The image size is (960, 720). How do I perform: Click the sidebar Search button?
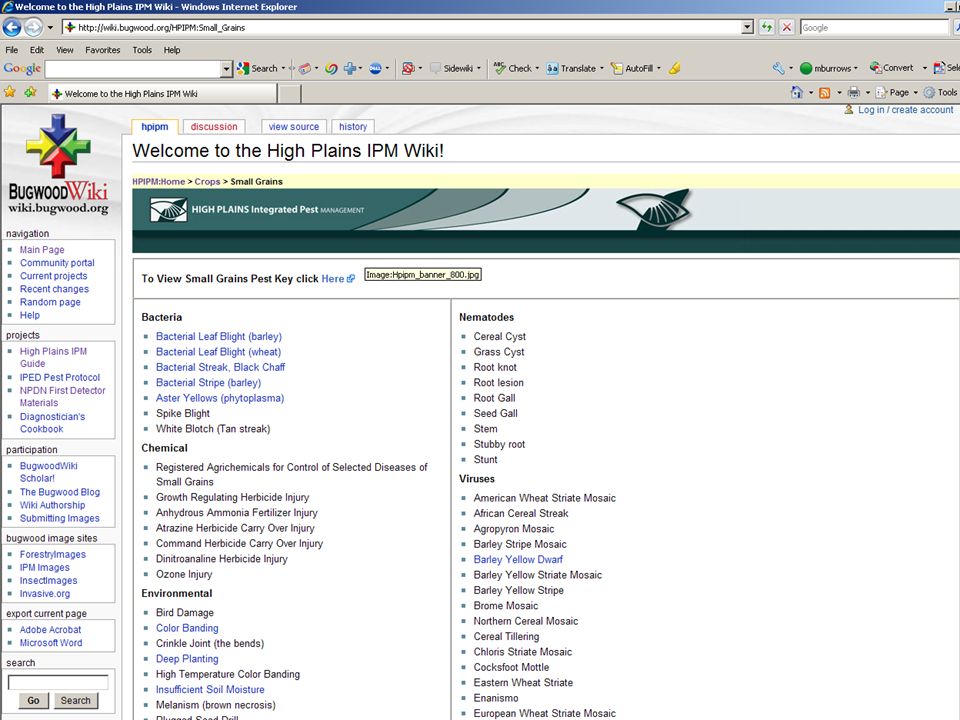click(x=75, y=700)
